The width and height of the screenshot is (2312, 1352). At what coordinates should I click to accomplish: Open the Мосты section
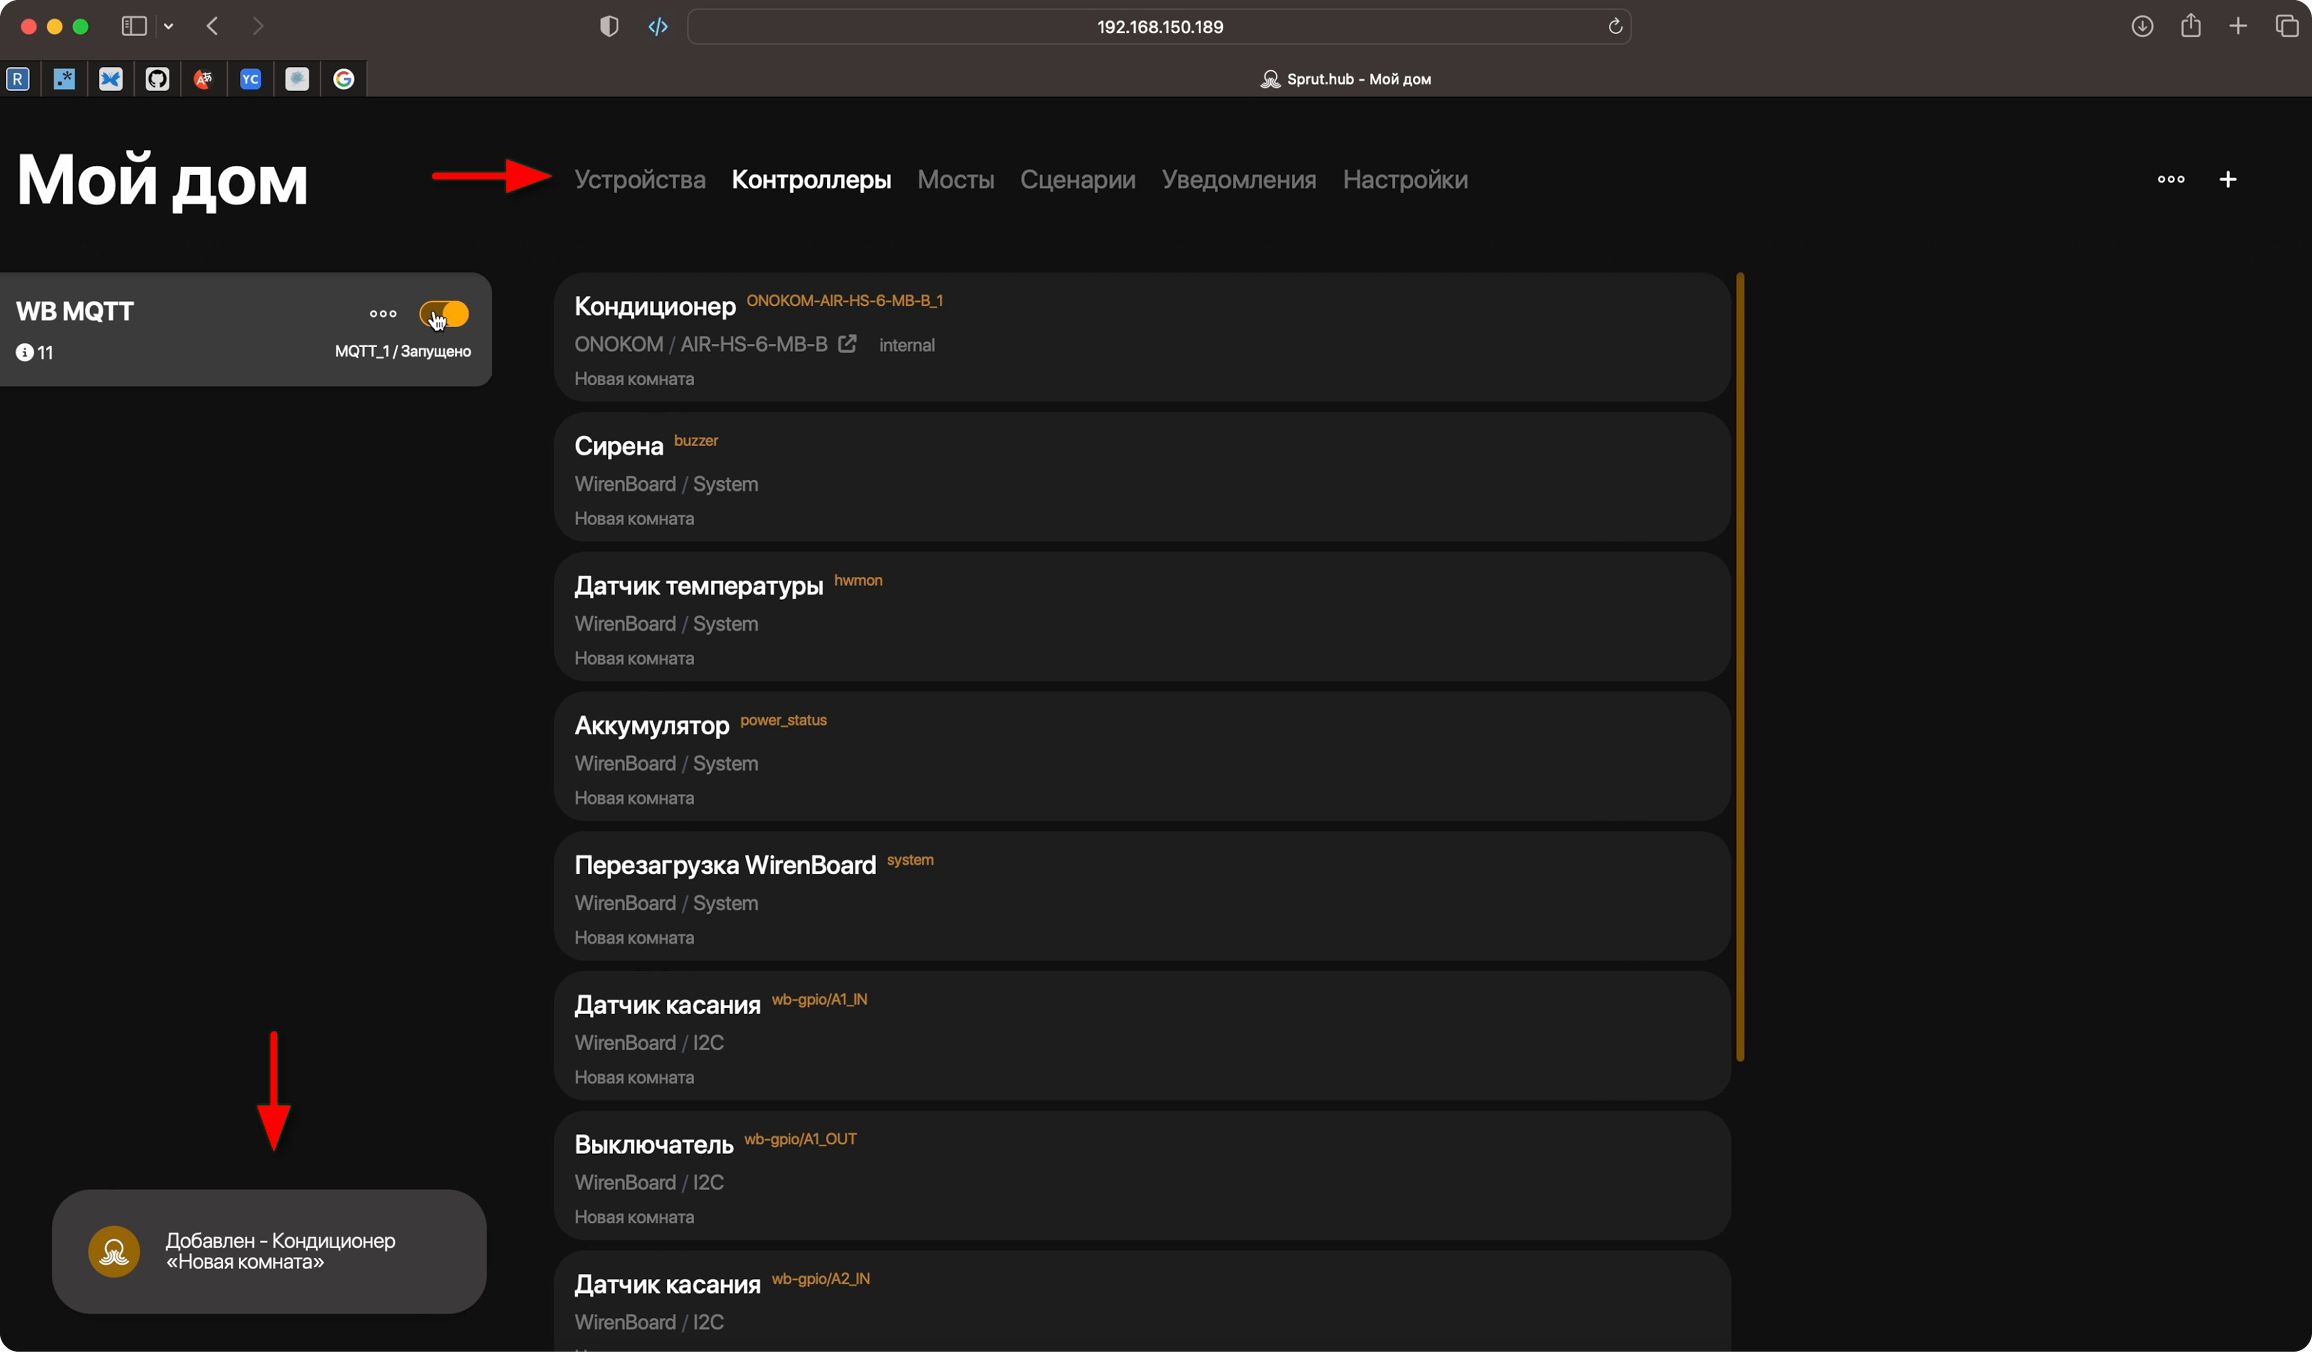956,179
